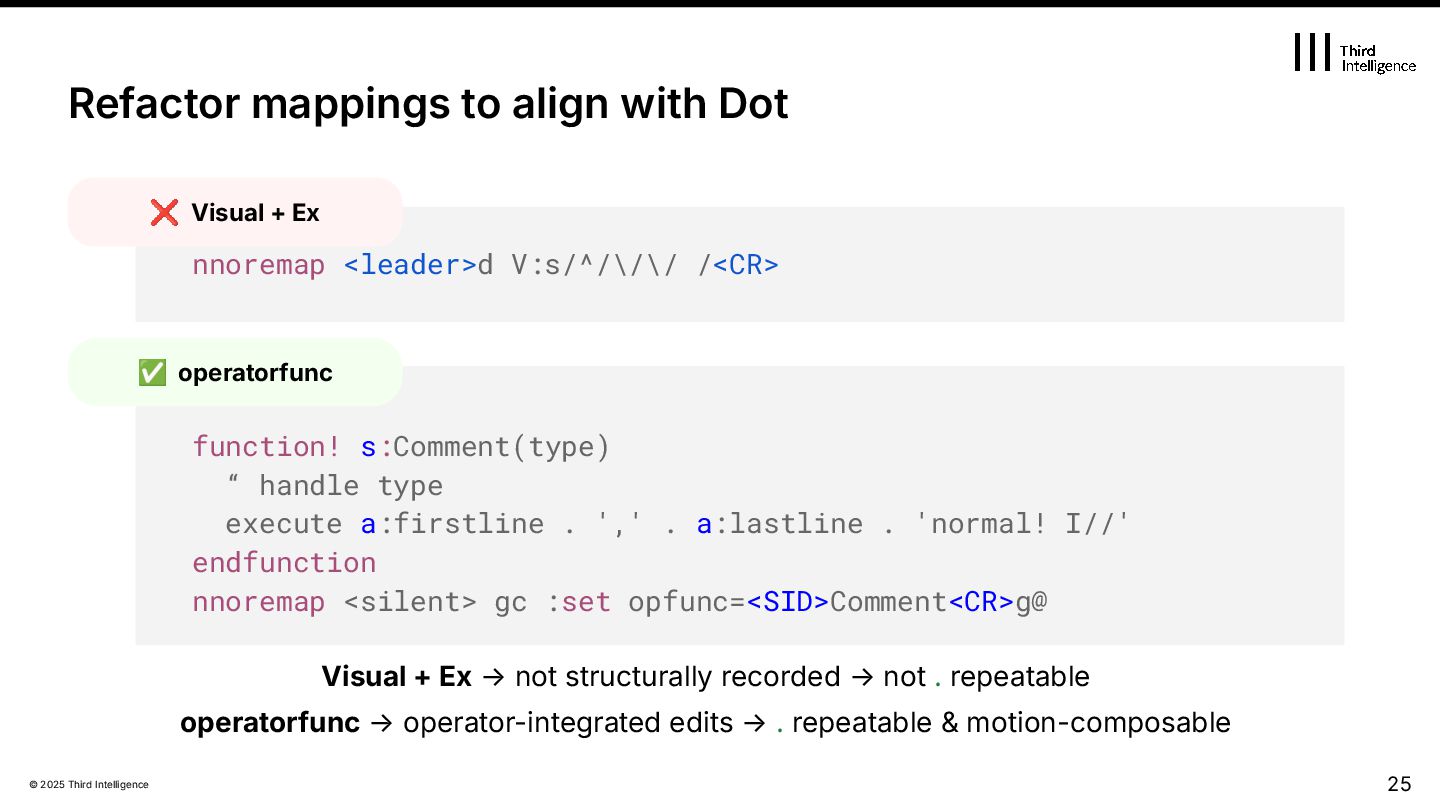Click the slide title heading
The width and height of the screenshot is (1440, 810).
[x=428, y=104]
